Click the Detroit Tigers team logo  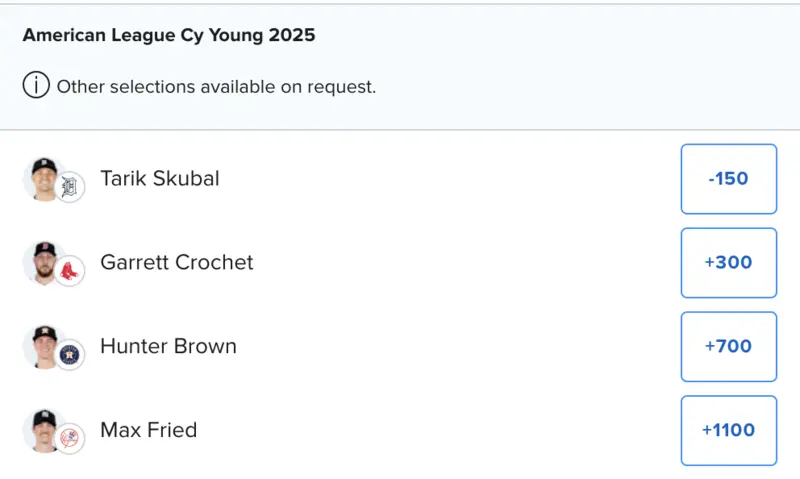pyautogui.click(x=69, y=187)
